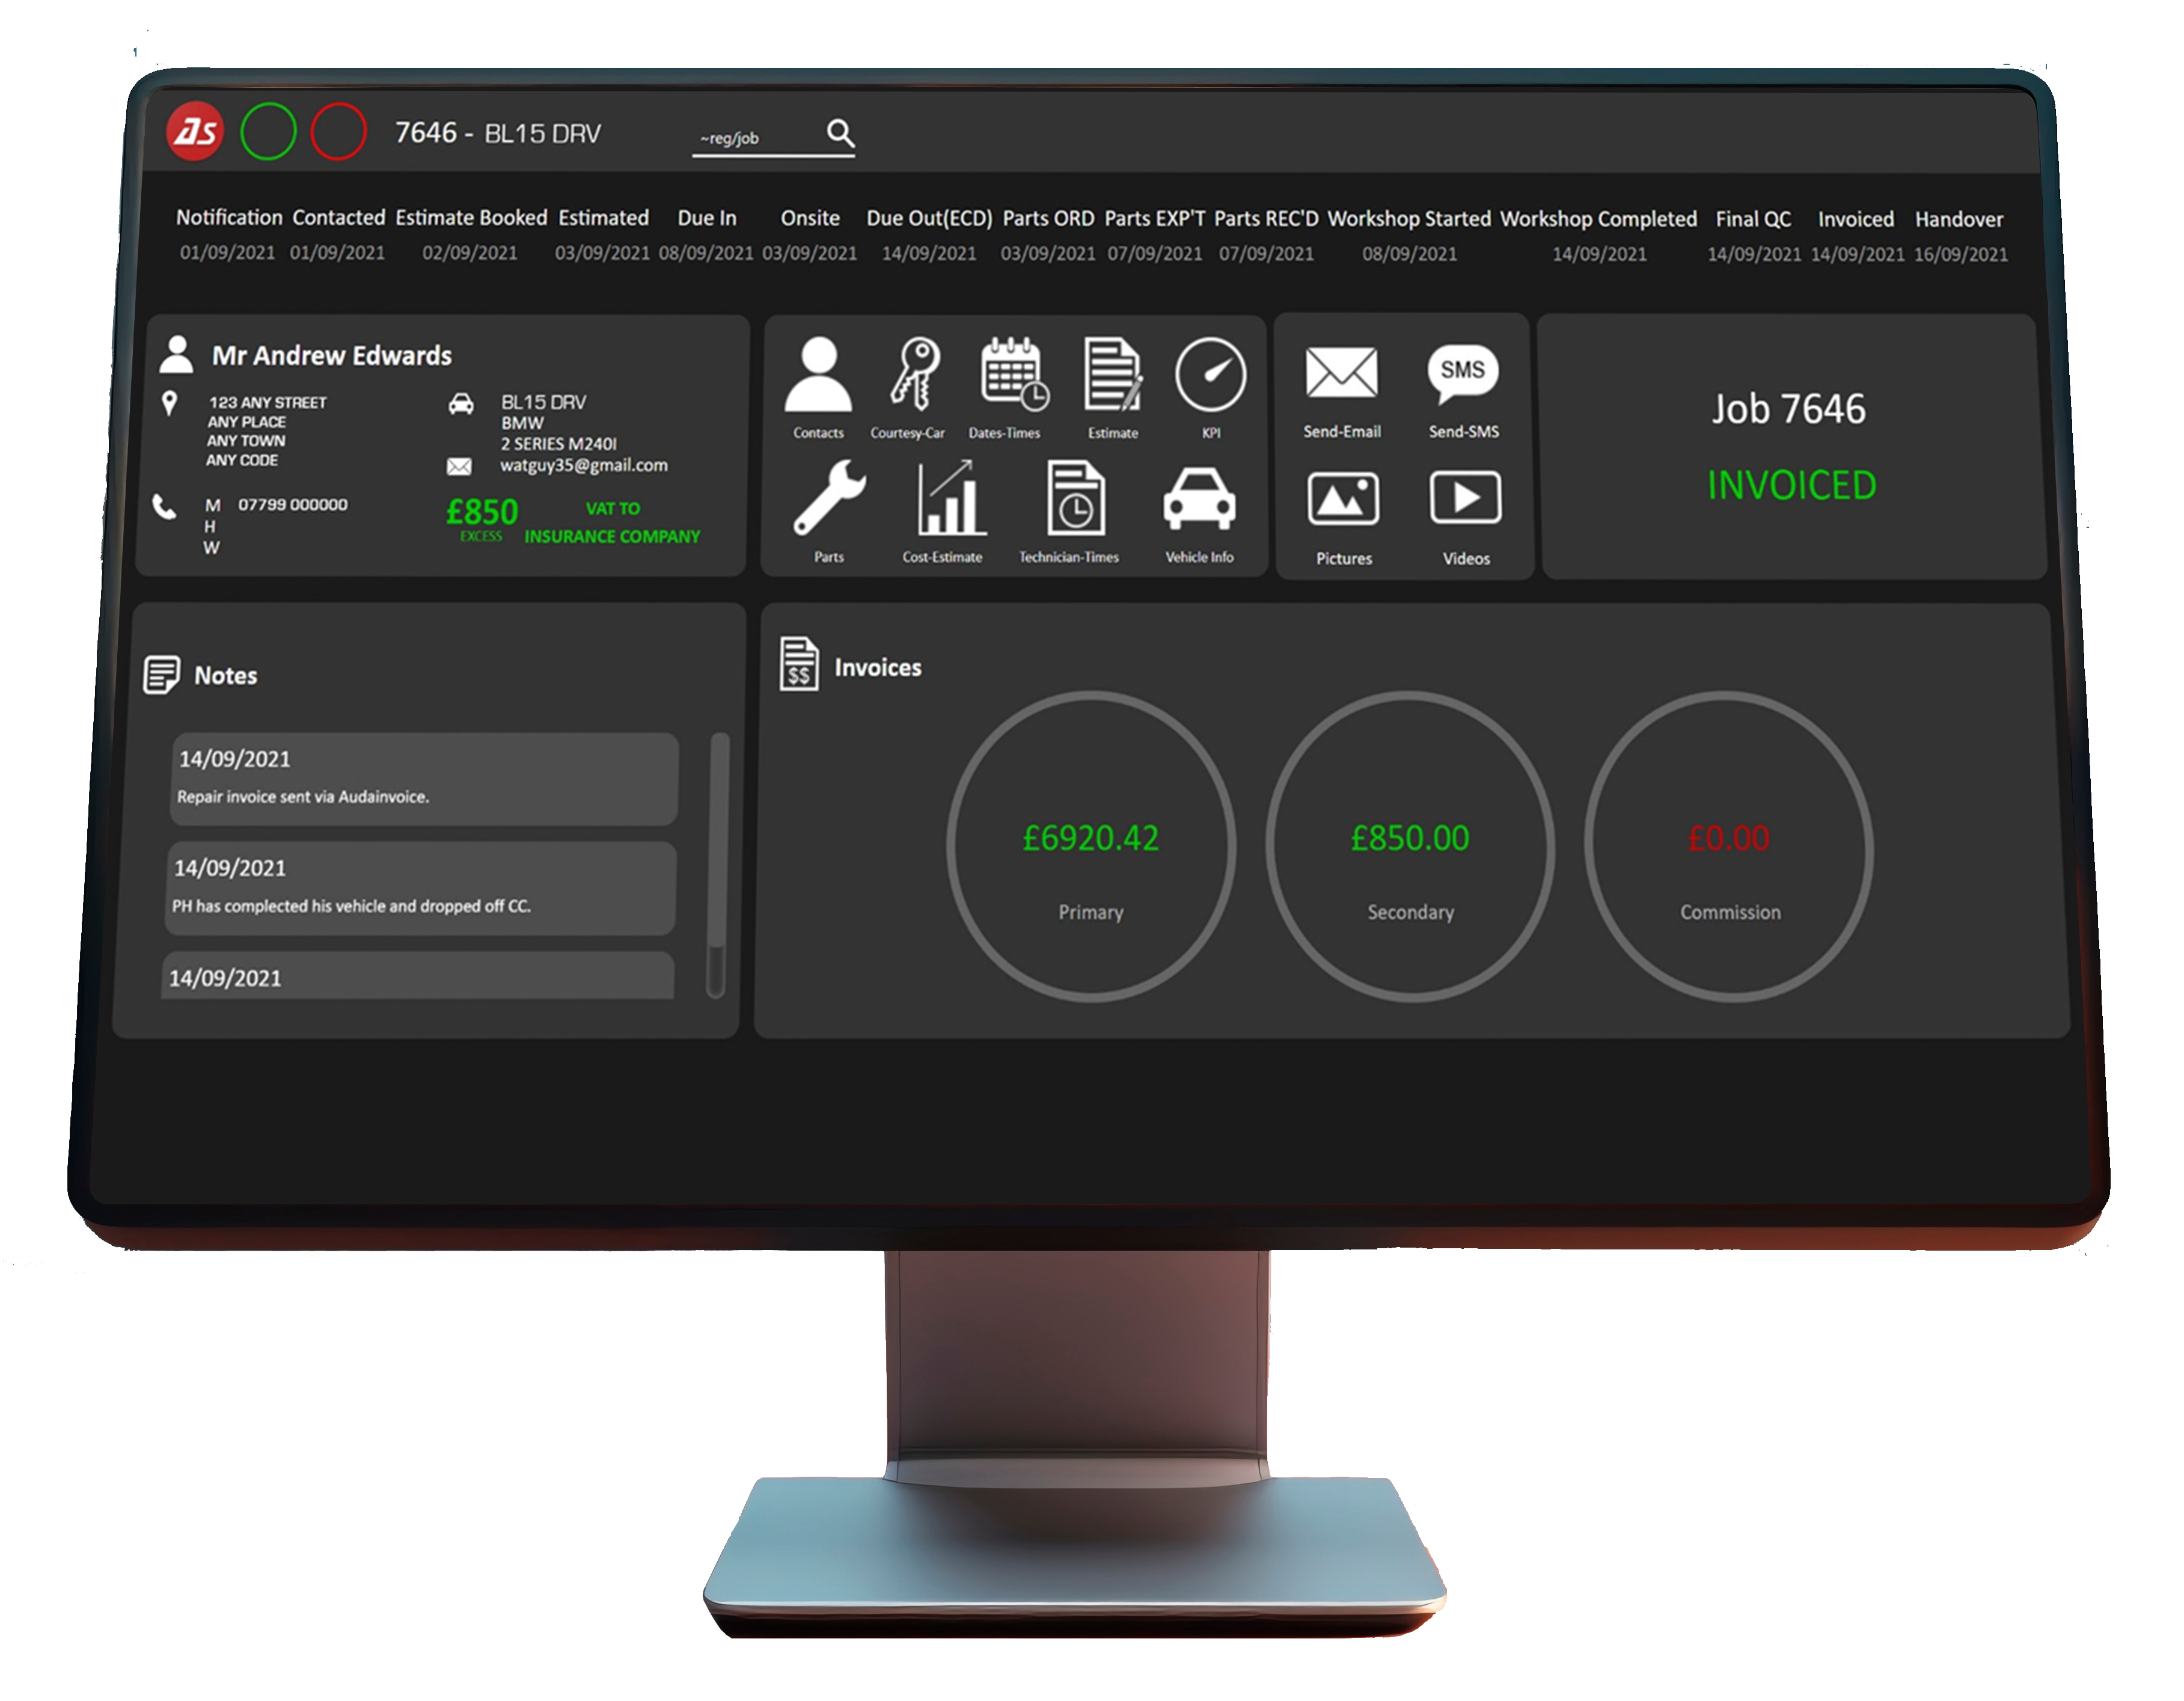The height and width of the screenshot is (1701, 2184).
Task: Open the Vehicle Info car icon
Action: (x=1198, y=498)
